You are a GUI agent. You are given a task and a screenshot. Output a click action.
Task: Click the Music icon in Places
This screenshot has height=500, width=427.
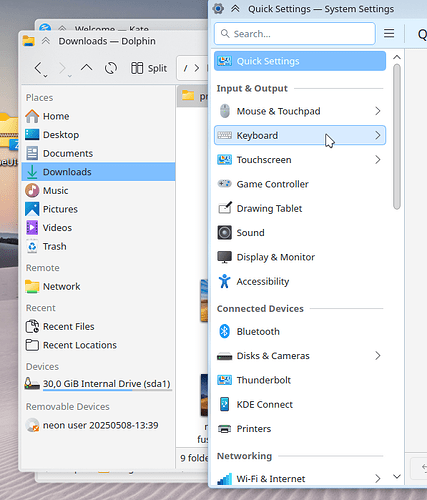[x=32, y=190]
